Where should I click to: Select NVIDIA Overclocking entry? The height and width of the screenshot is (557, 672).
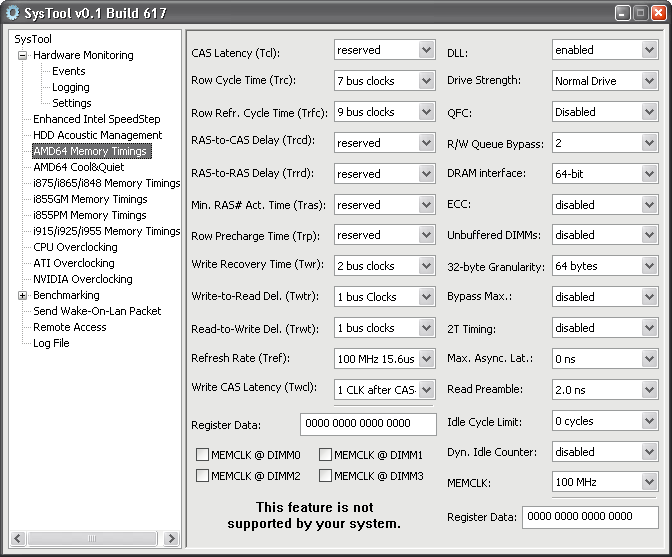coord(82,279)
